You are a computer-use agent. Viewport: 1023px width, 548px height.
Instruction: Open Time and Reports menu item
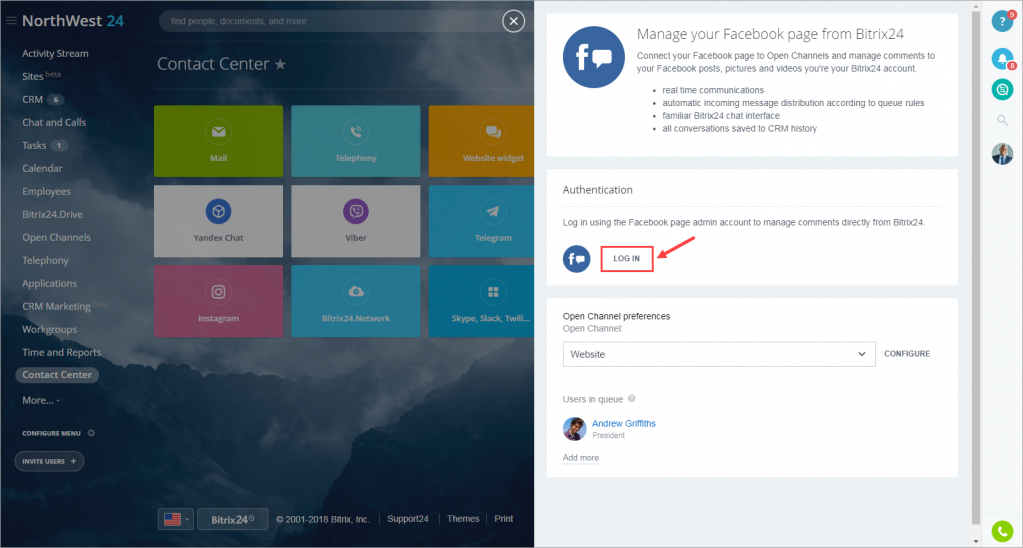pyautogui.click(x=62, y=352)
